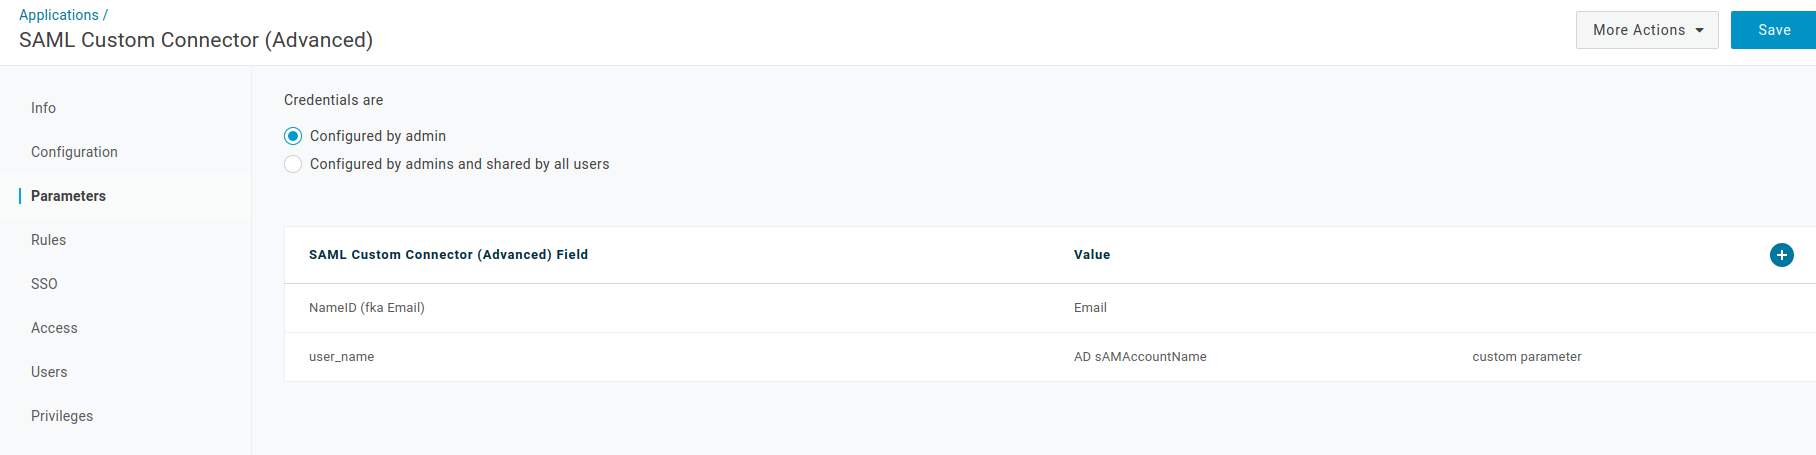
Task: Select "Configured by admin" radio button
Action: pyautogui.click(x=293, y=136)
